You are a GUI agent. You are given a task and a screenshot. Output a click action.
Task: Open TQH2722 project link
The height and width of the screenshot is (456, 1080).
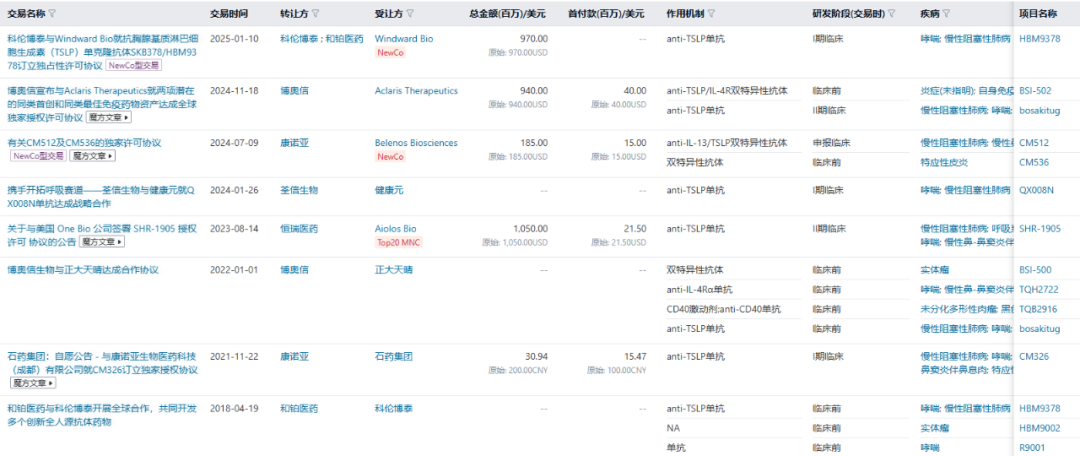click(x=1039, y=289)
